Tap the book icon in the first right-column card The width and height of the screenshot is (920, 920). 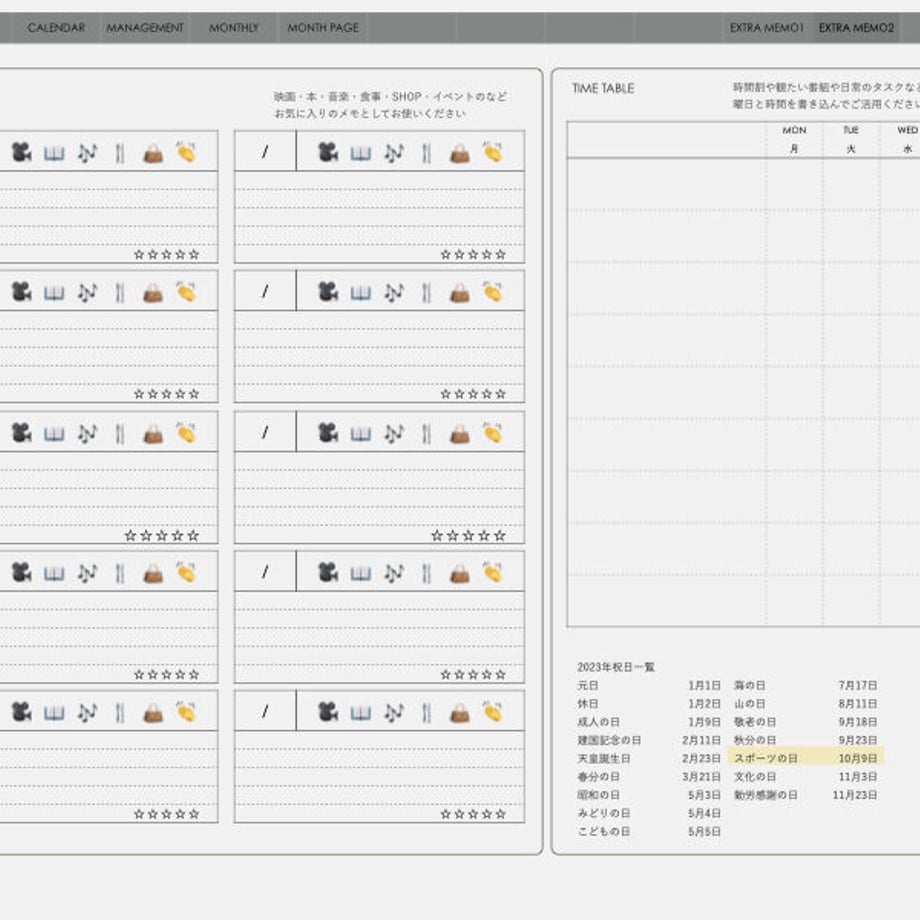click(360, 154)
